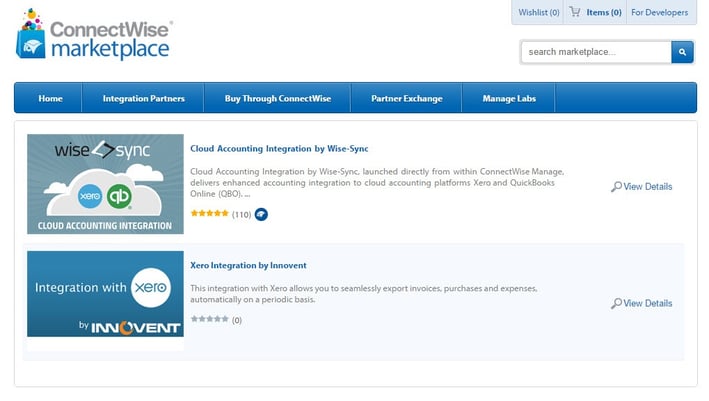Open the Home menu item
Screen dimensions: 709x401
(50, 98)
